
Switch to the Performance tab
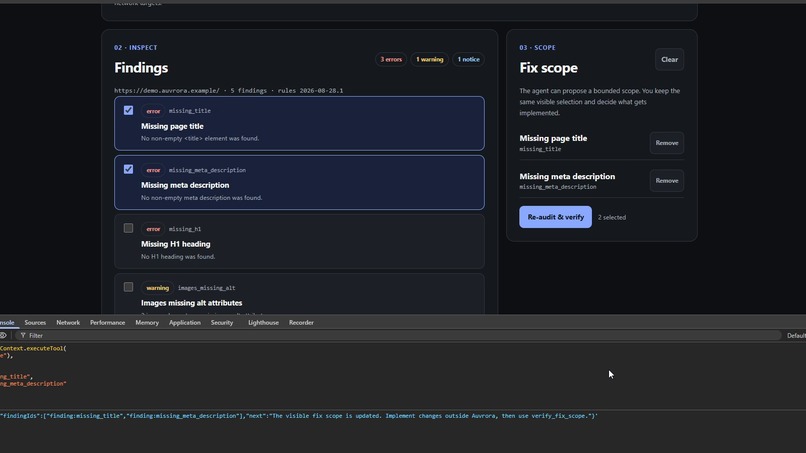[x=107, y=322]
